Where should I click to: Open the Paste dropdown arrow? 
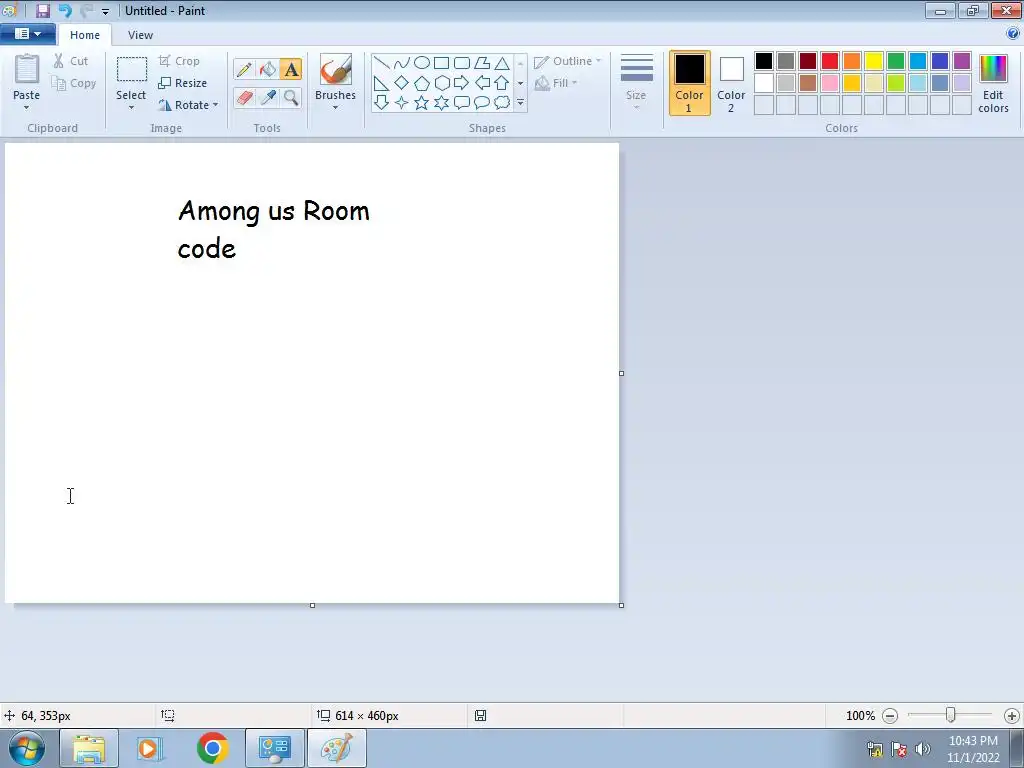[26, 108]
